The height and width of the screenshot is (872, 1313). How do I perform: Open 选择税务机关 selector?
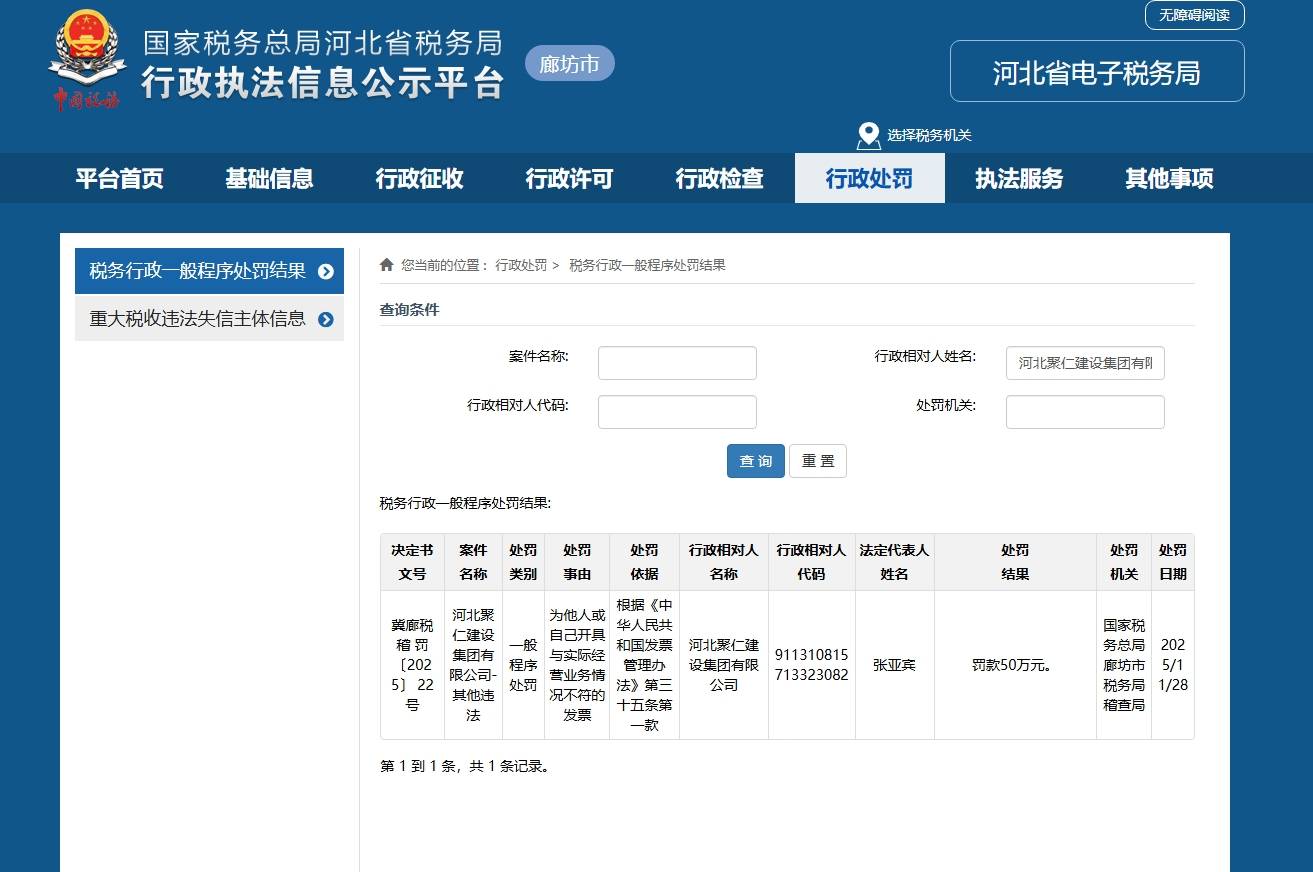(928, 136)
